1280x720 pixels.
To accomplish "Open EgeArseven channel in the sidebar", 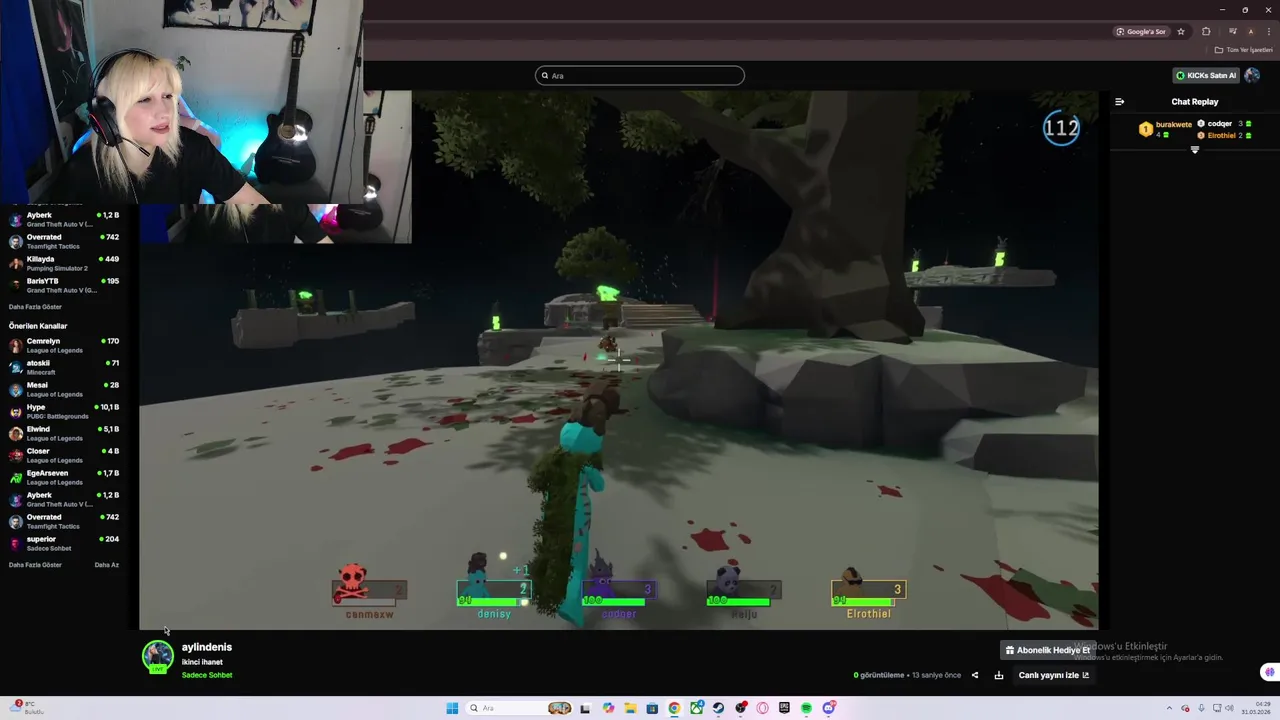I will coord(64,477).
